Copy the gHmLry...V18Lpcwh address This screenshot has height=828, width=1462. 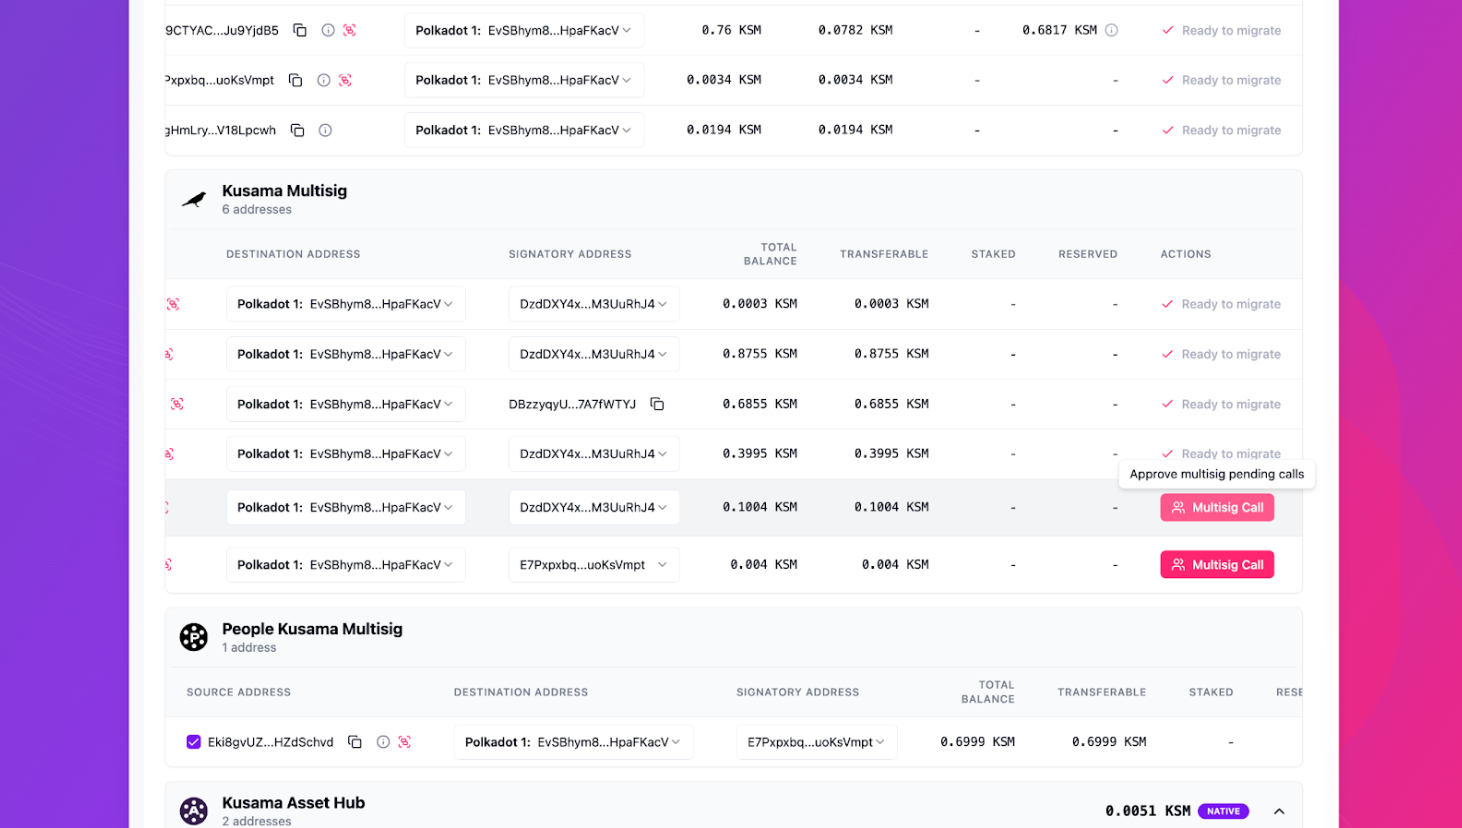click(297, 130)
